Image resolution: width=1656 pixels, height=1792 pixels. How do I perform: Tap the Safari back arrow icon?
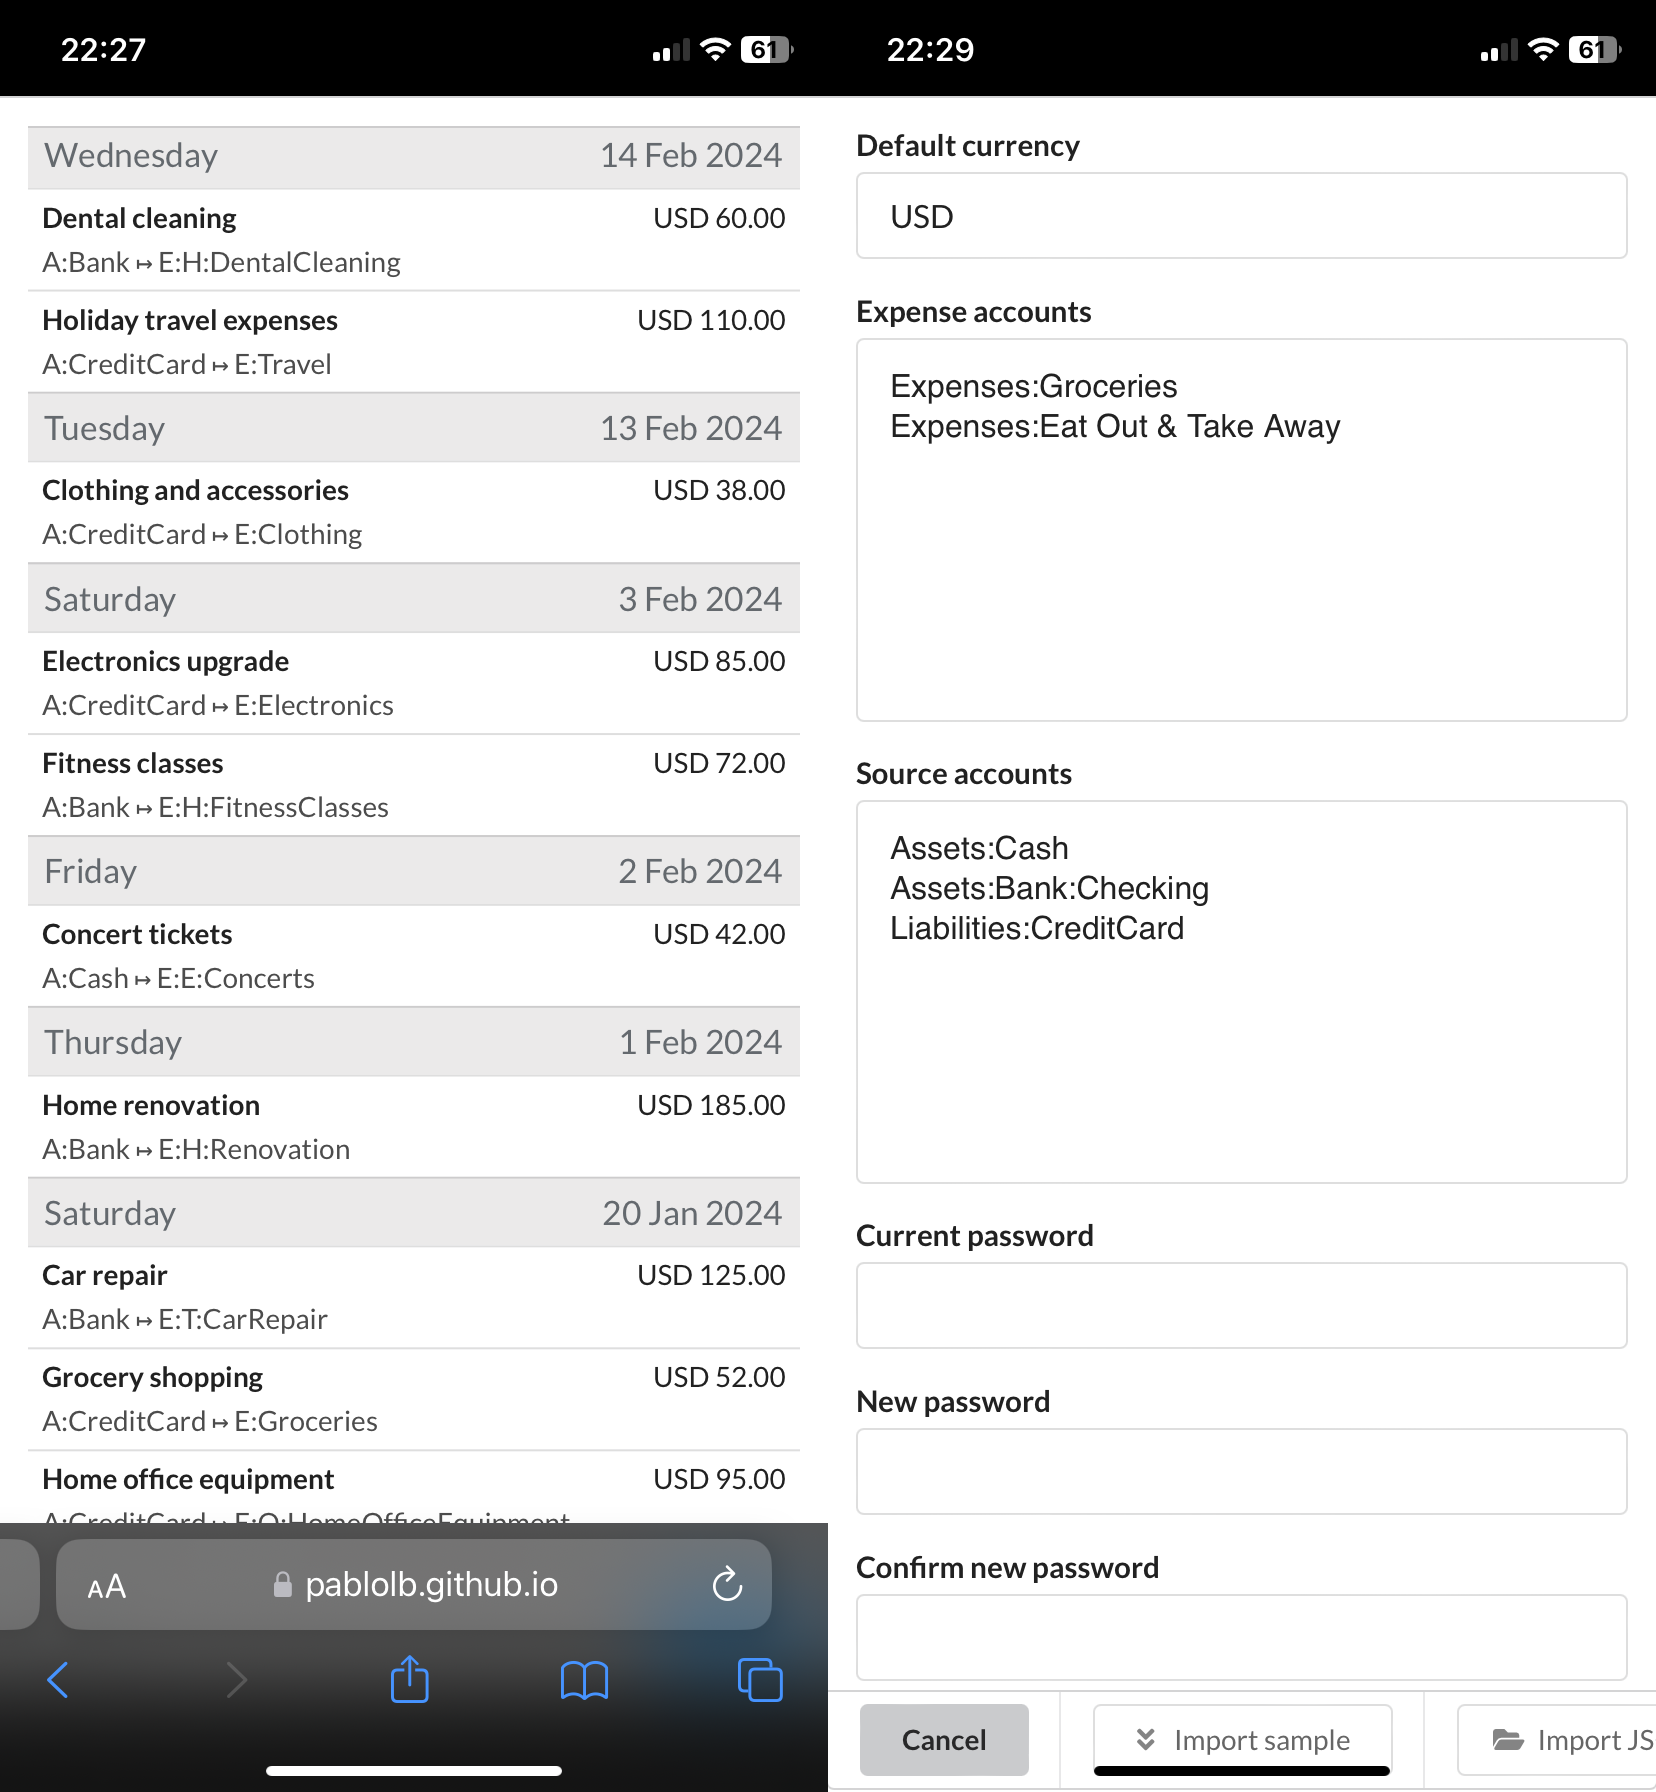[59, 1680]
